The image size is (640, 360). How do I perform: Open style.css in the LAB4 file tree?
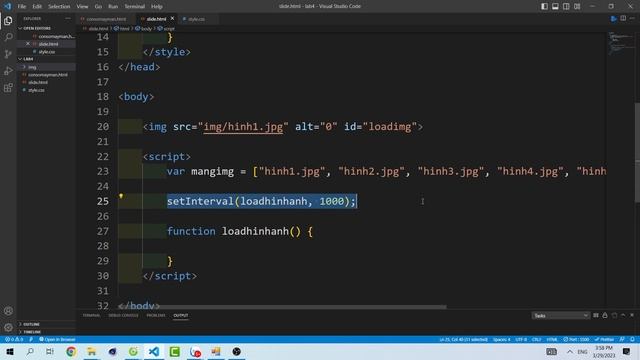tap(46, 90)
